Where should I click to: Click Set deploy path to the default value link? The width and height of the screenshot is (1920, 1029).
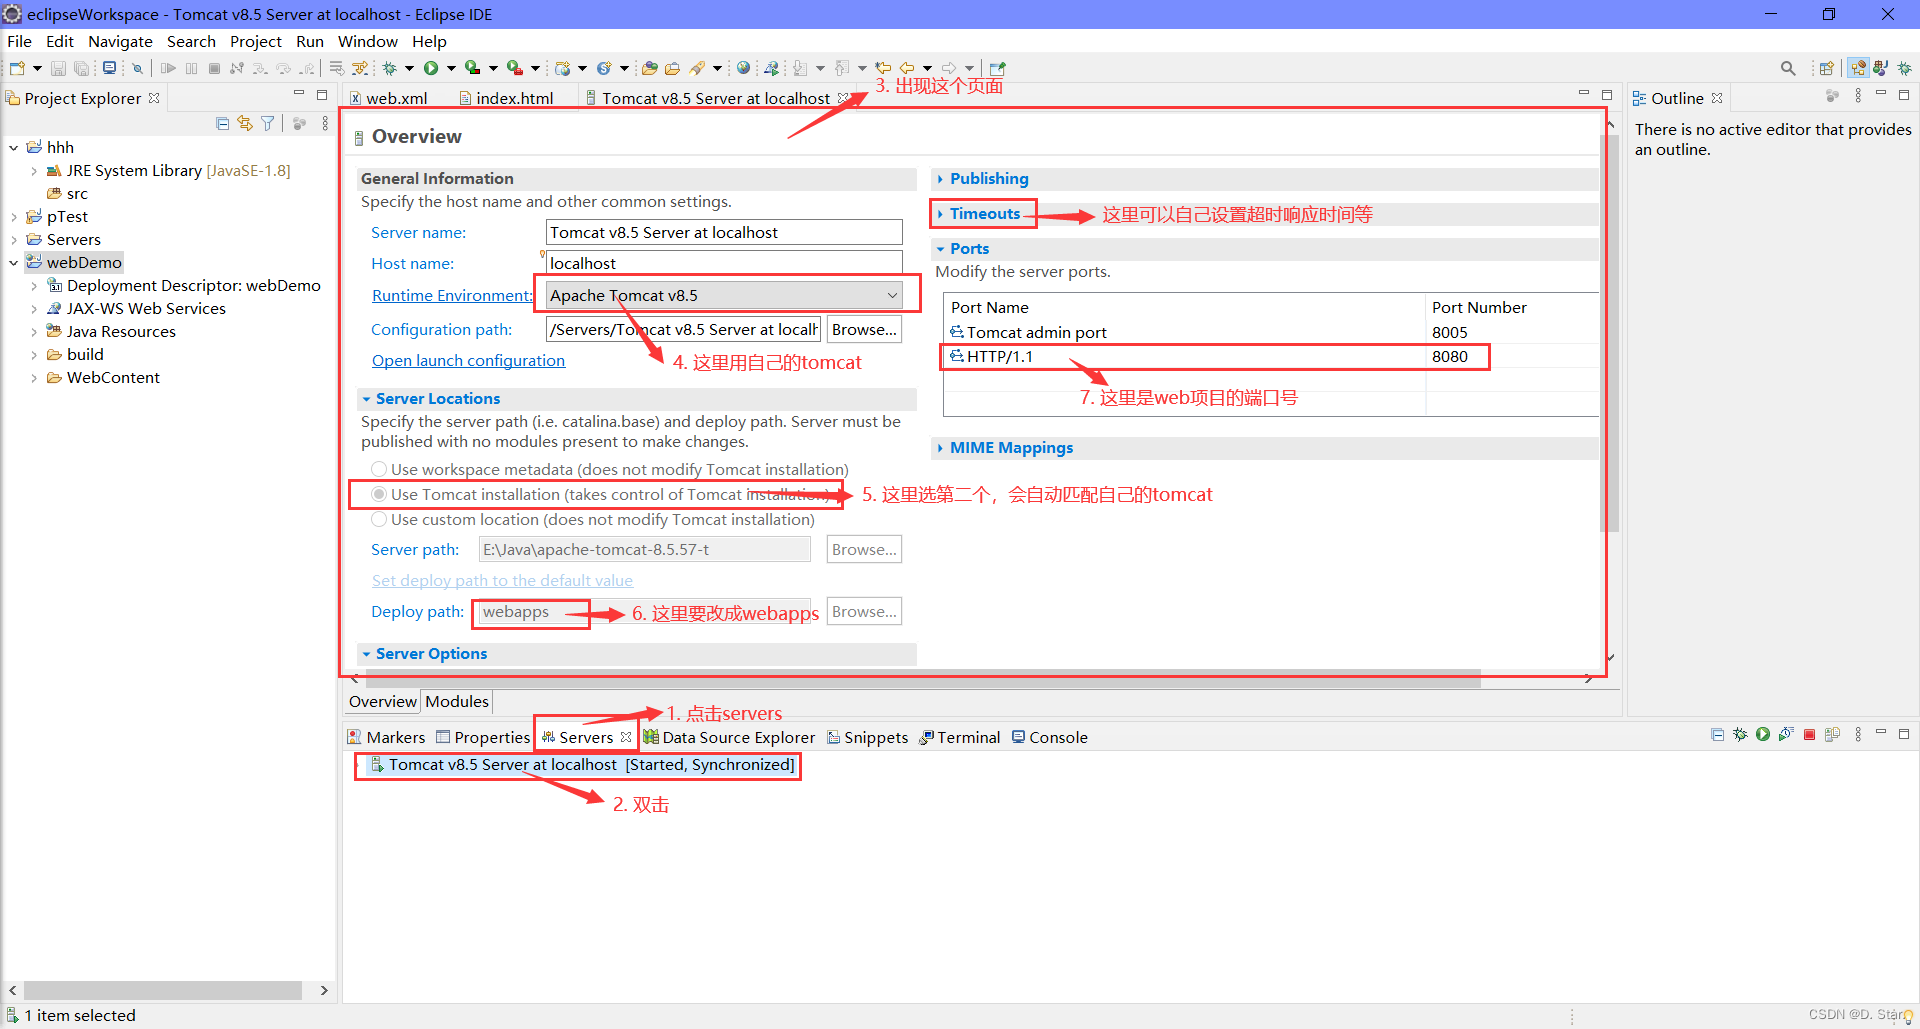502,580
